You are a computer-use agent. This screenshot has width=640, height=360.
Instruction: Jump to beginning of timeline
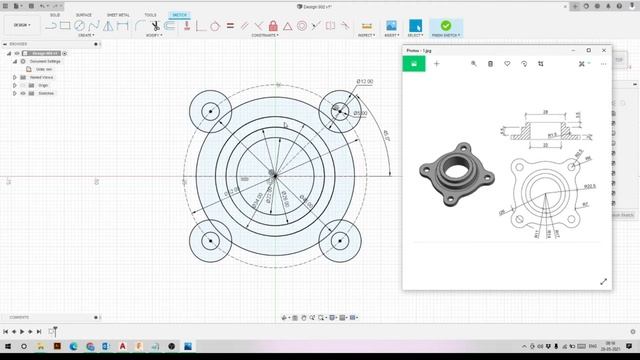point(6,332)
